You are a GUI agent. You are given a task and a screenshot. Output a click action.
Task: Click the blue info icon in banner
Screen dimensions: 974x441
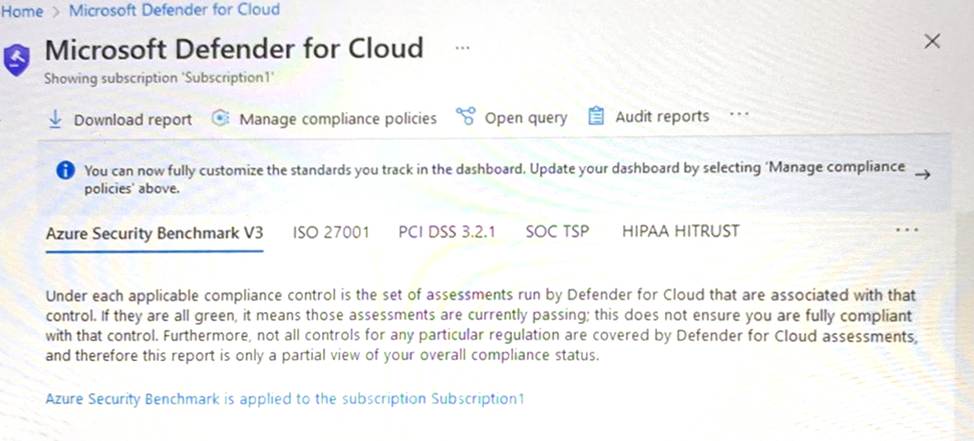pos(66,171)
